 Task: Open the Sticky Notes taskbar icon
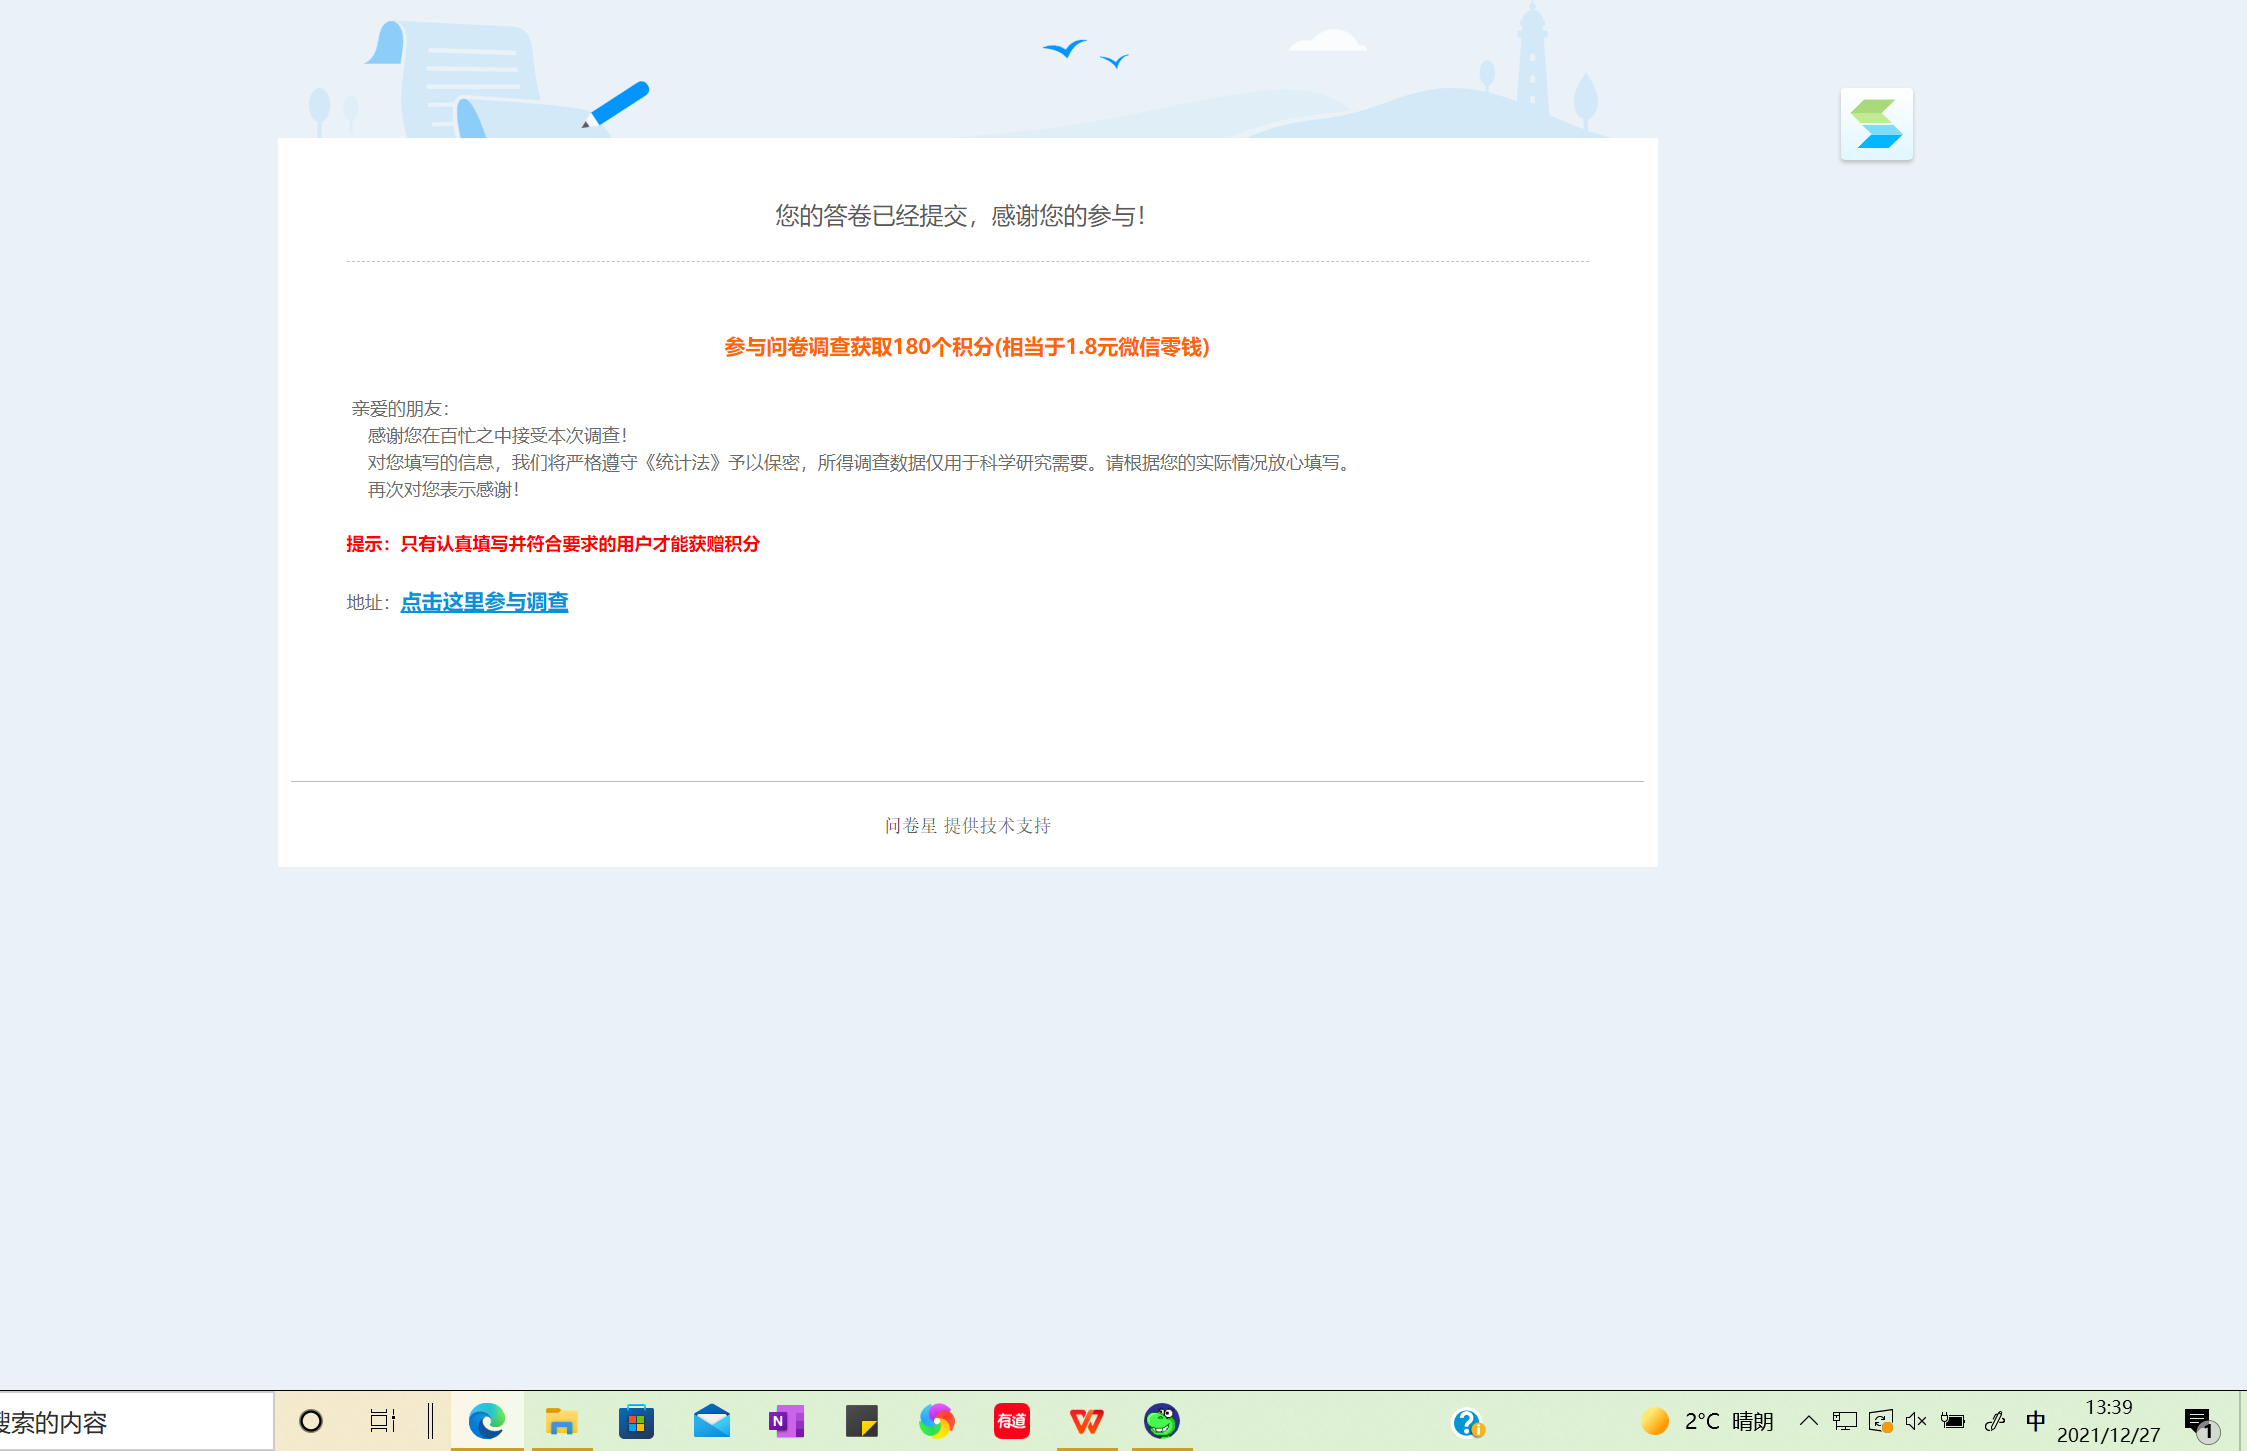tap(861, 1421)
